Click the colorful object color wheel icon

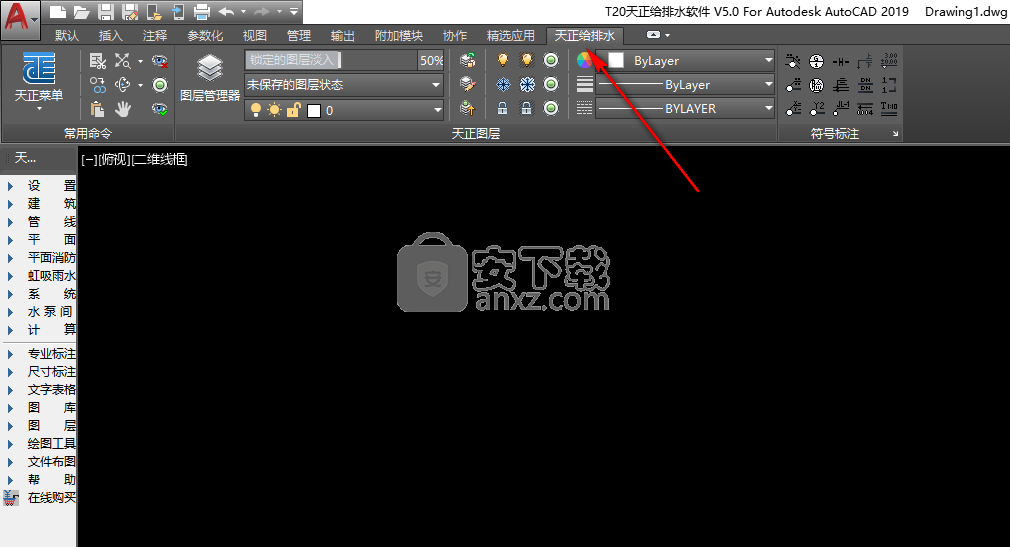[x=584, y=61]
